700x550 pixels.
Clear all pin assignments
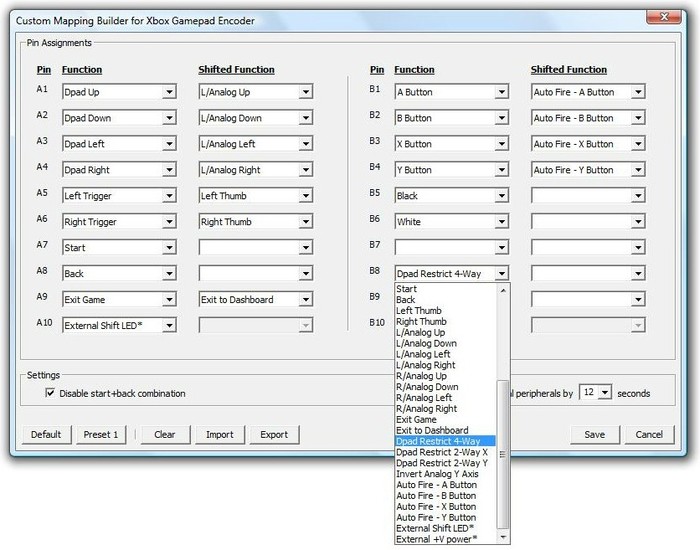point(165,434)
